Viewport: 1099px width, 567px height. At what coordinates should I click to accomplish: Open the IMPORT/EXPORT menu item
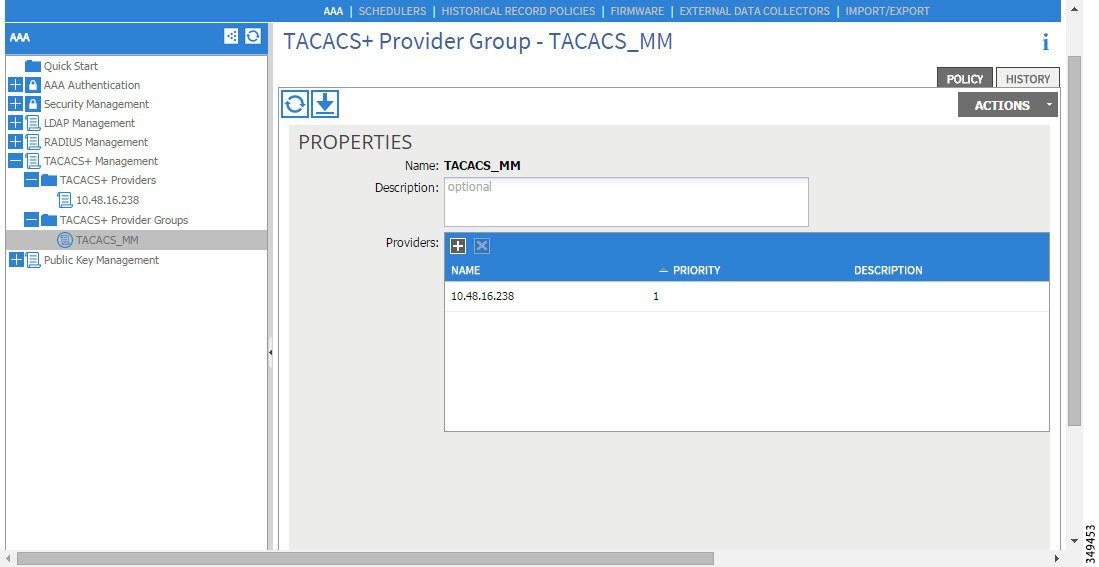tap(887, 11)
